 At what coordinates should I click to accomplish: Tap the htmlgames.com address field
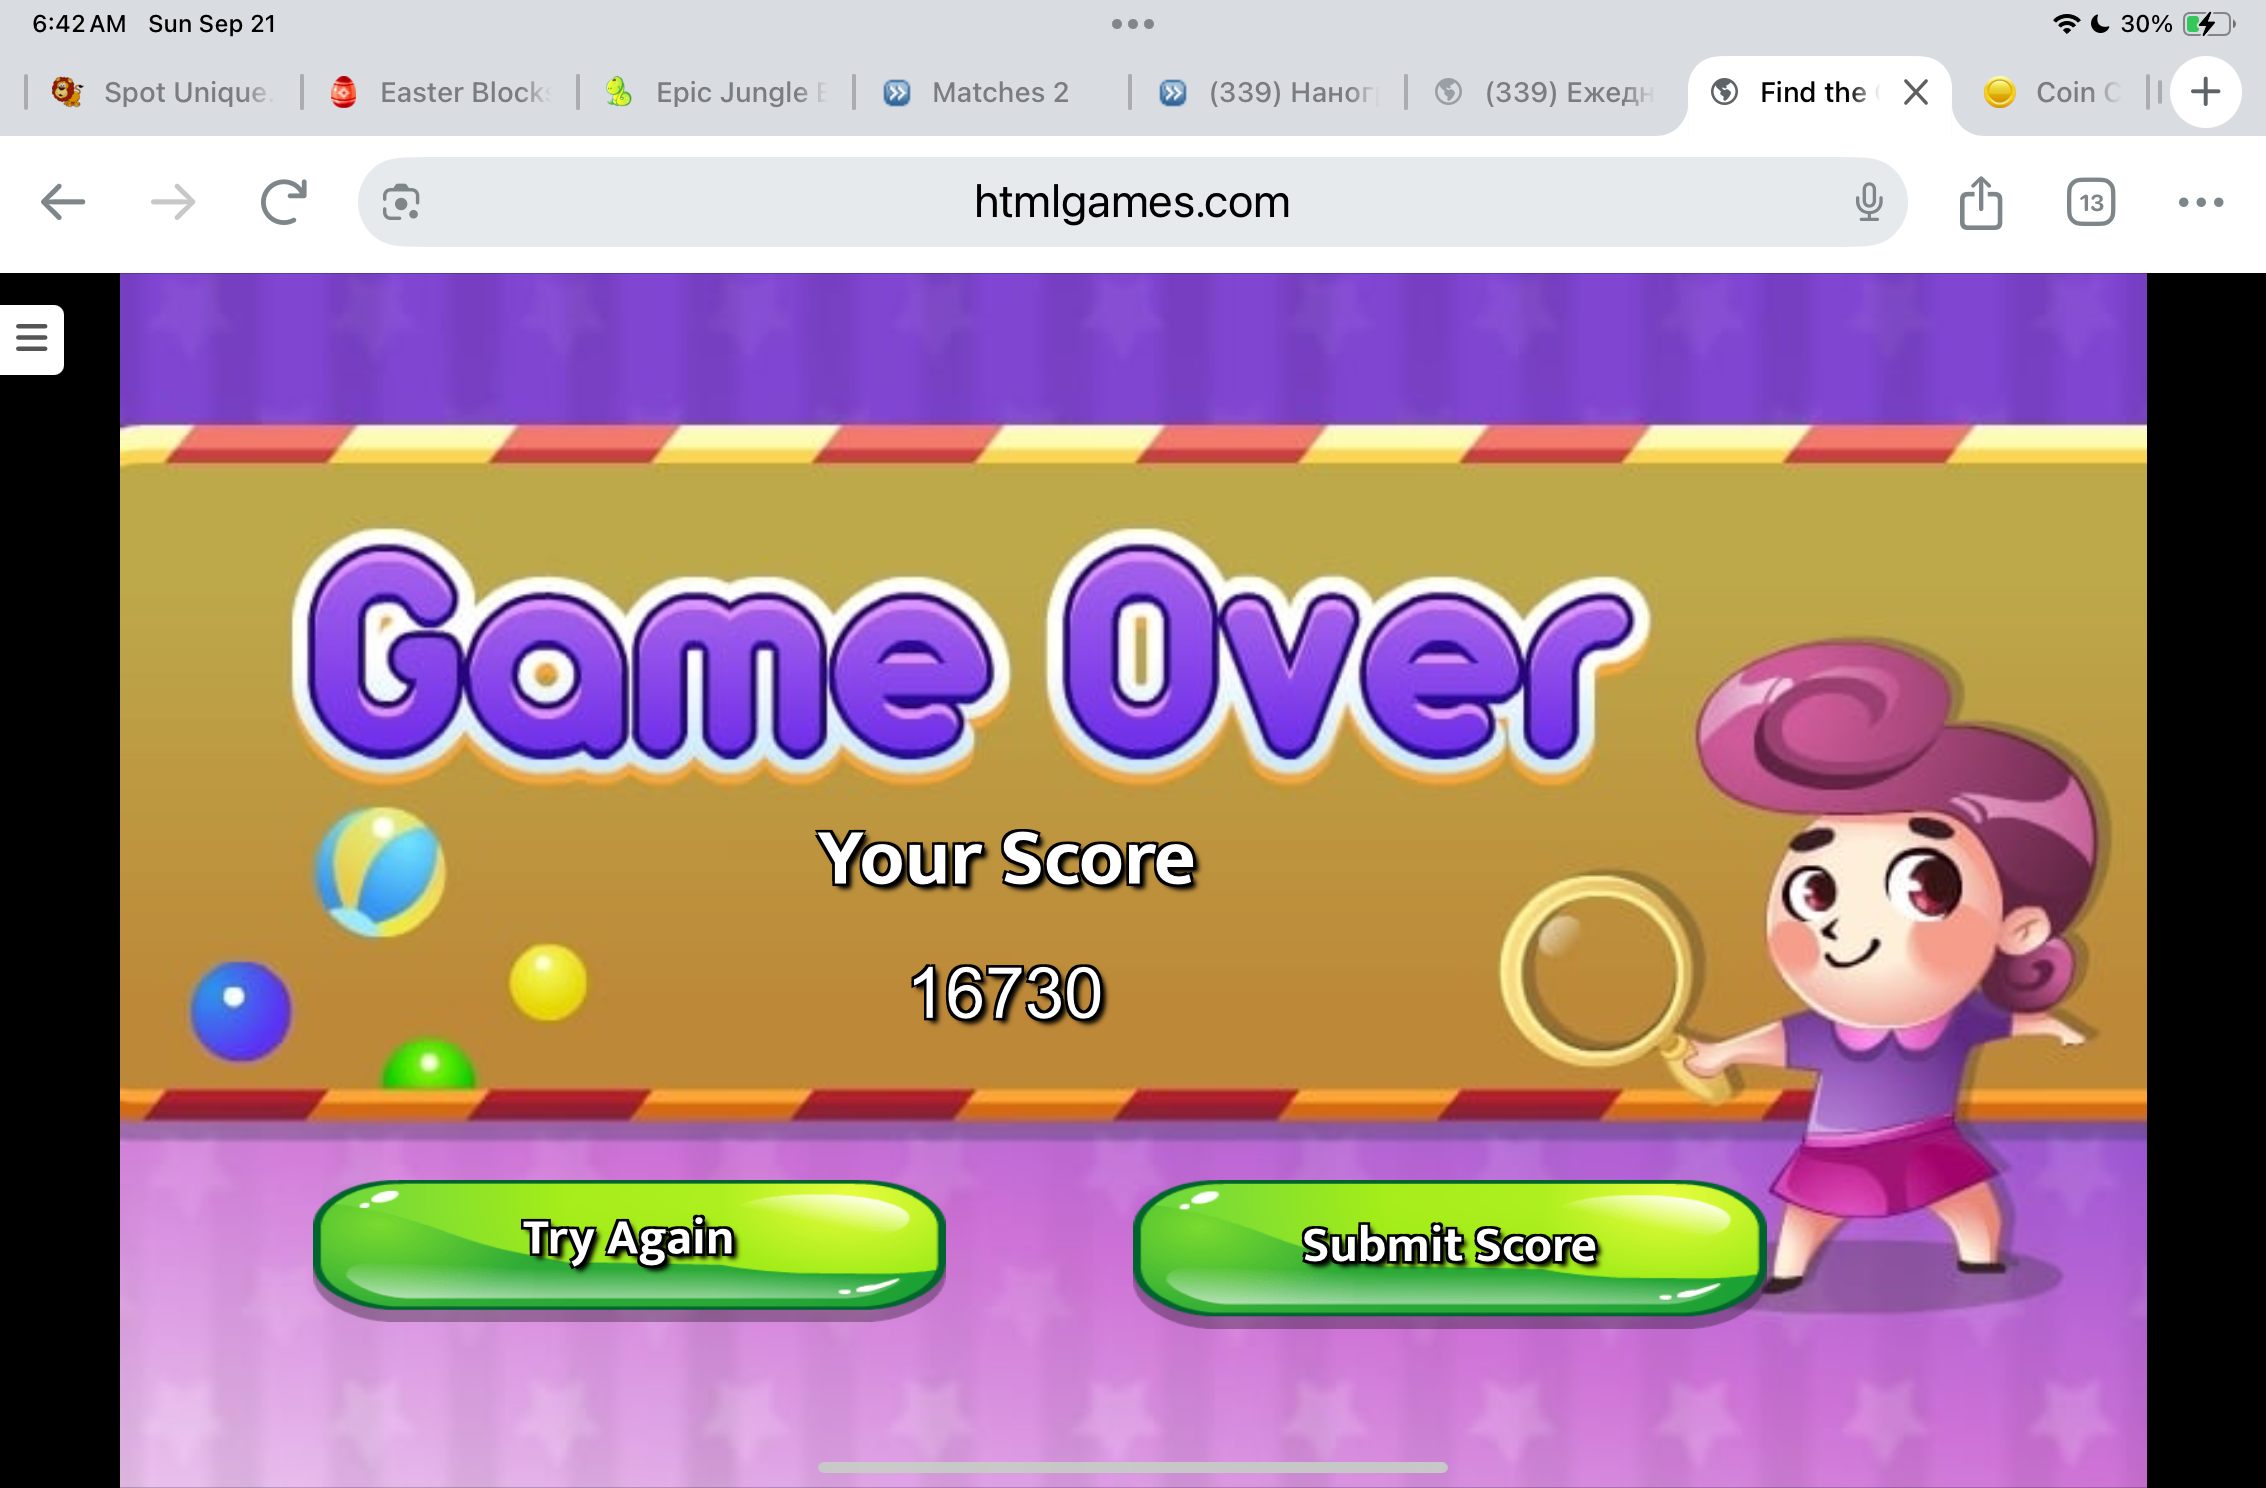click(x=1131, y=203)
